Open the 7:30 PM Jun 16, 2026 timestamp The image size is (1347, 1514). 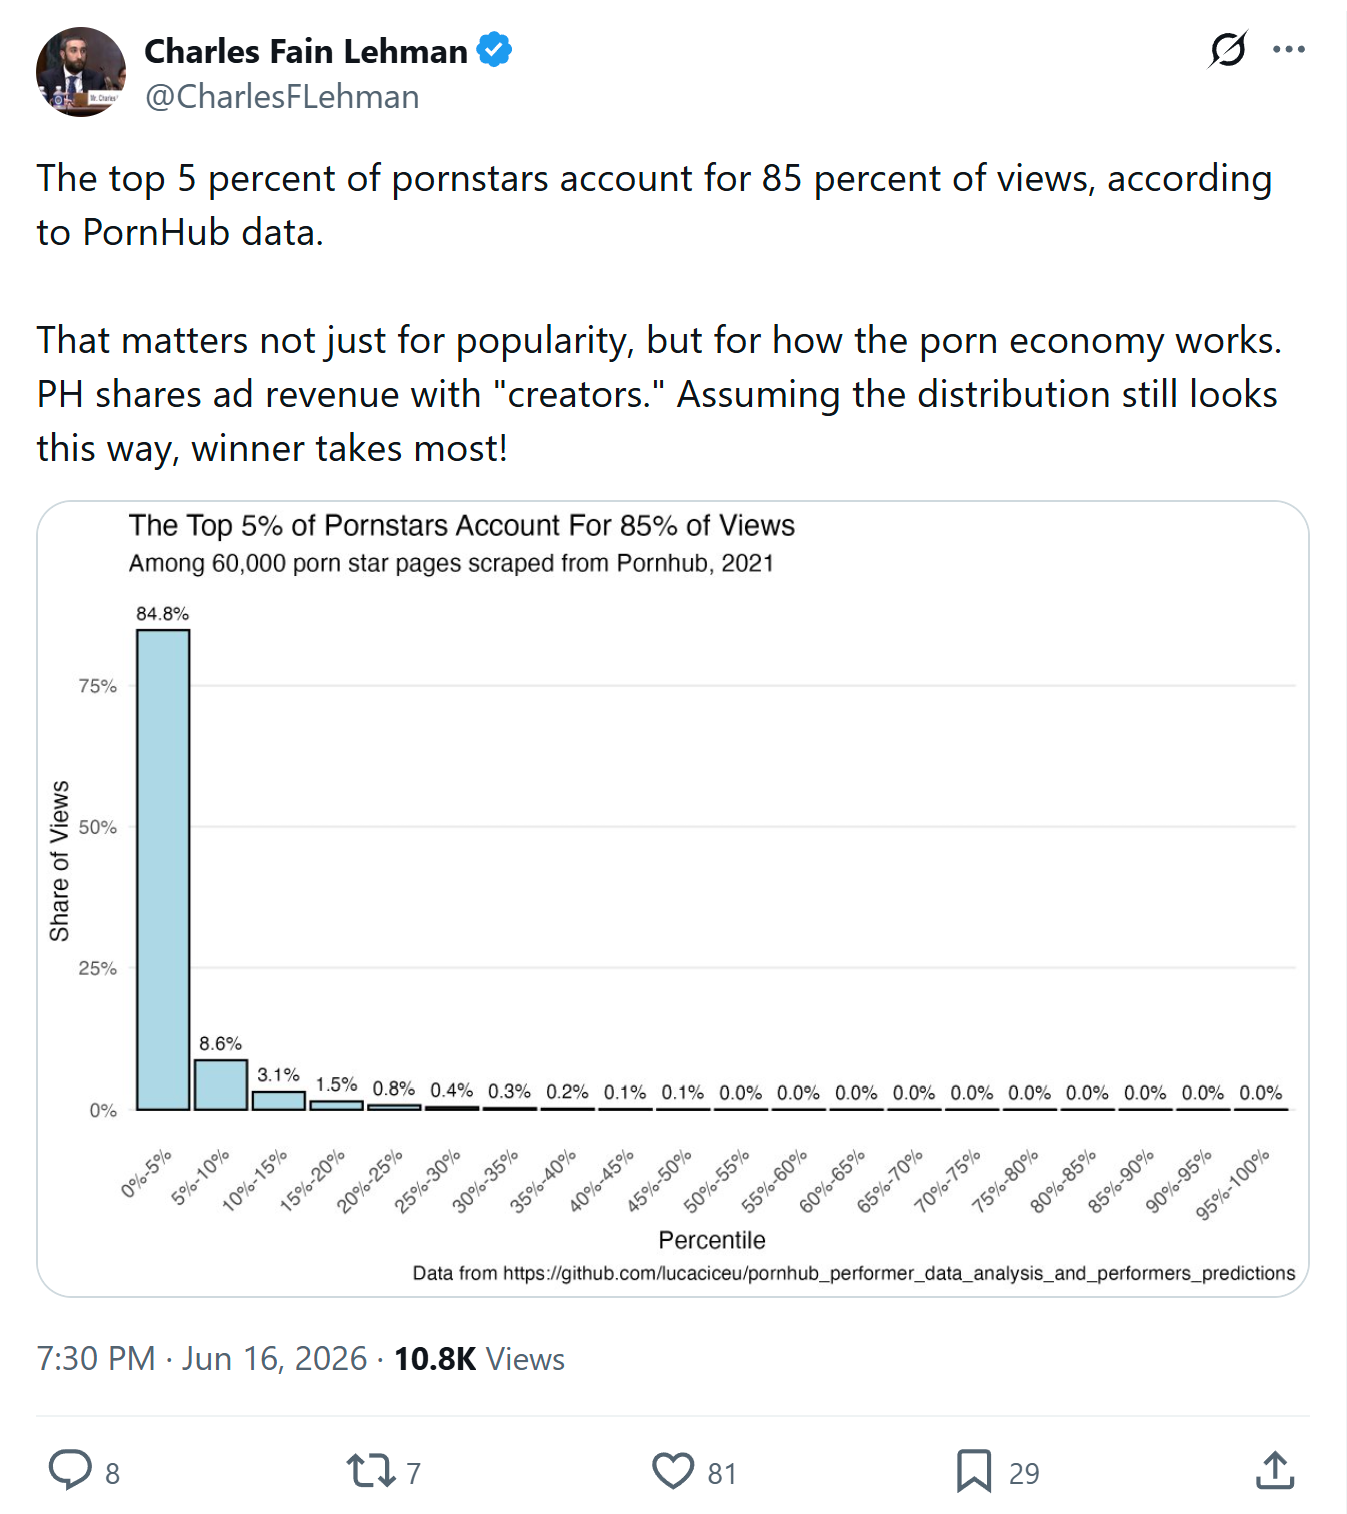click(x=202, y=1359)
